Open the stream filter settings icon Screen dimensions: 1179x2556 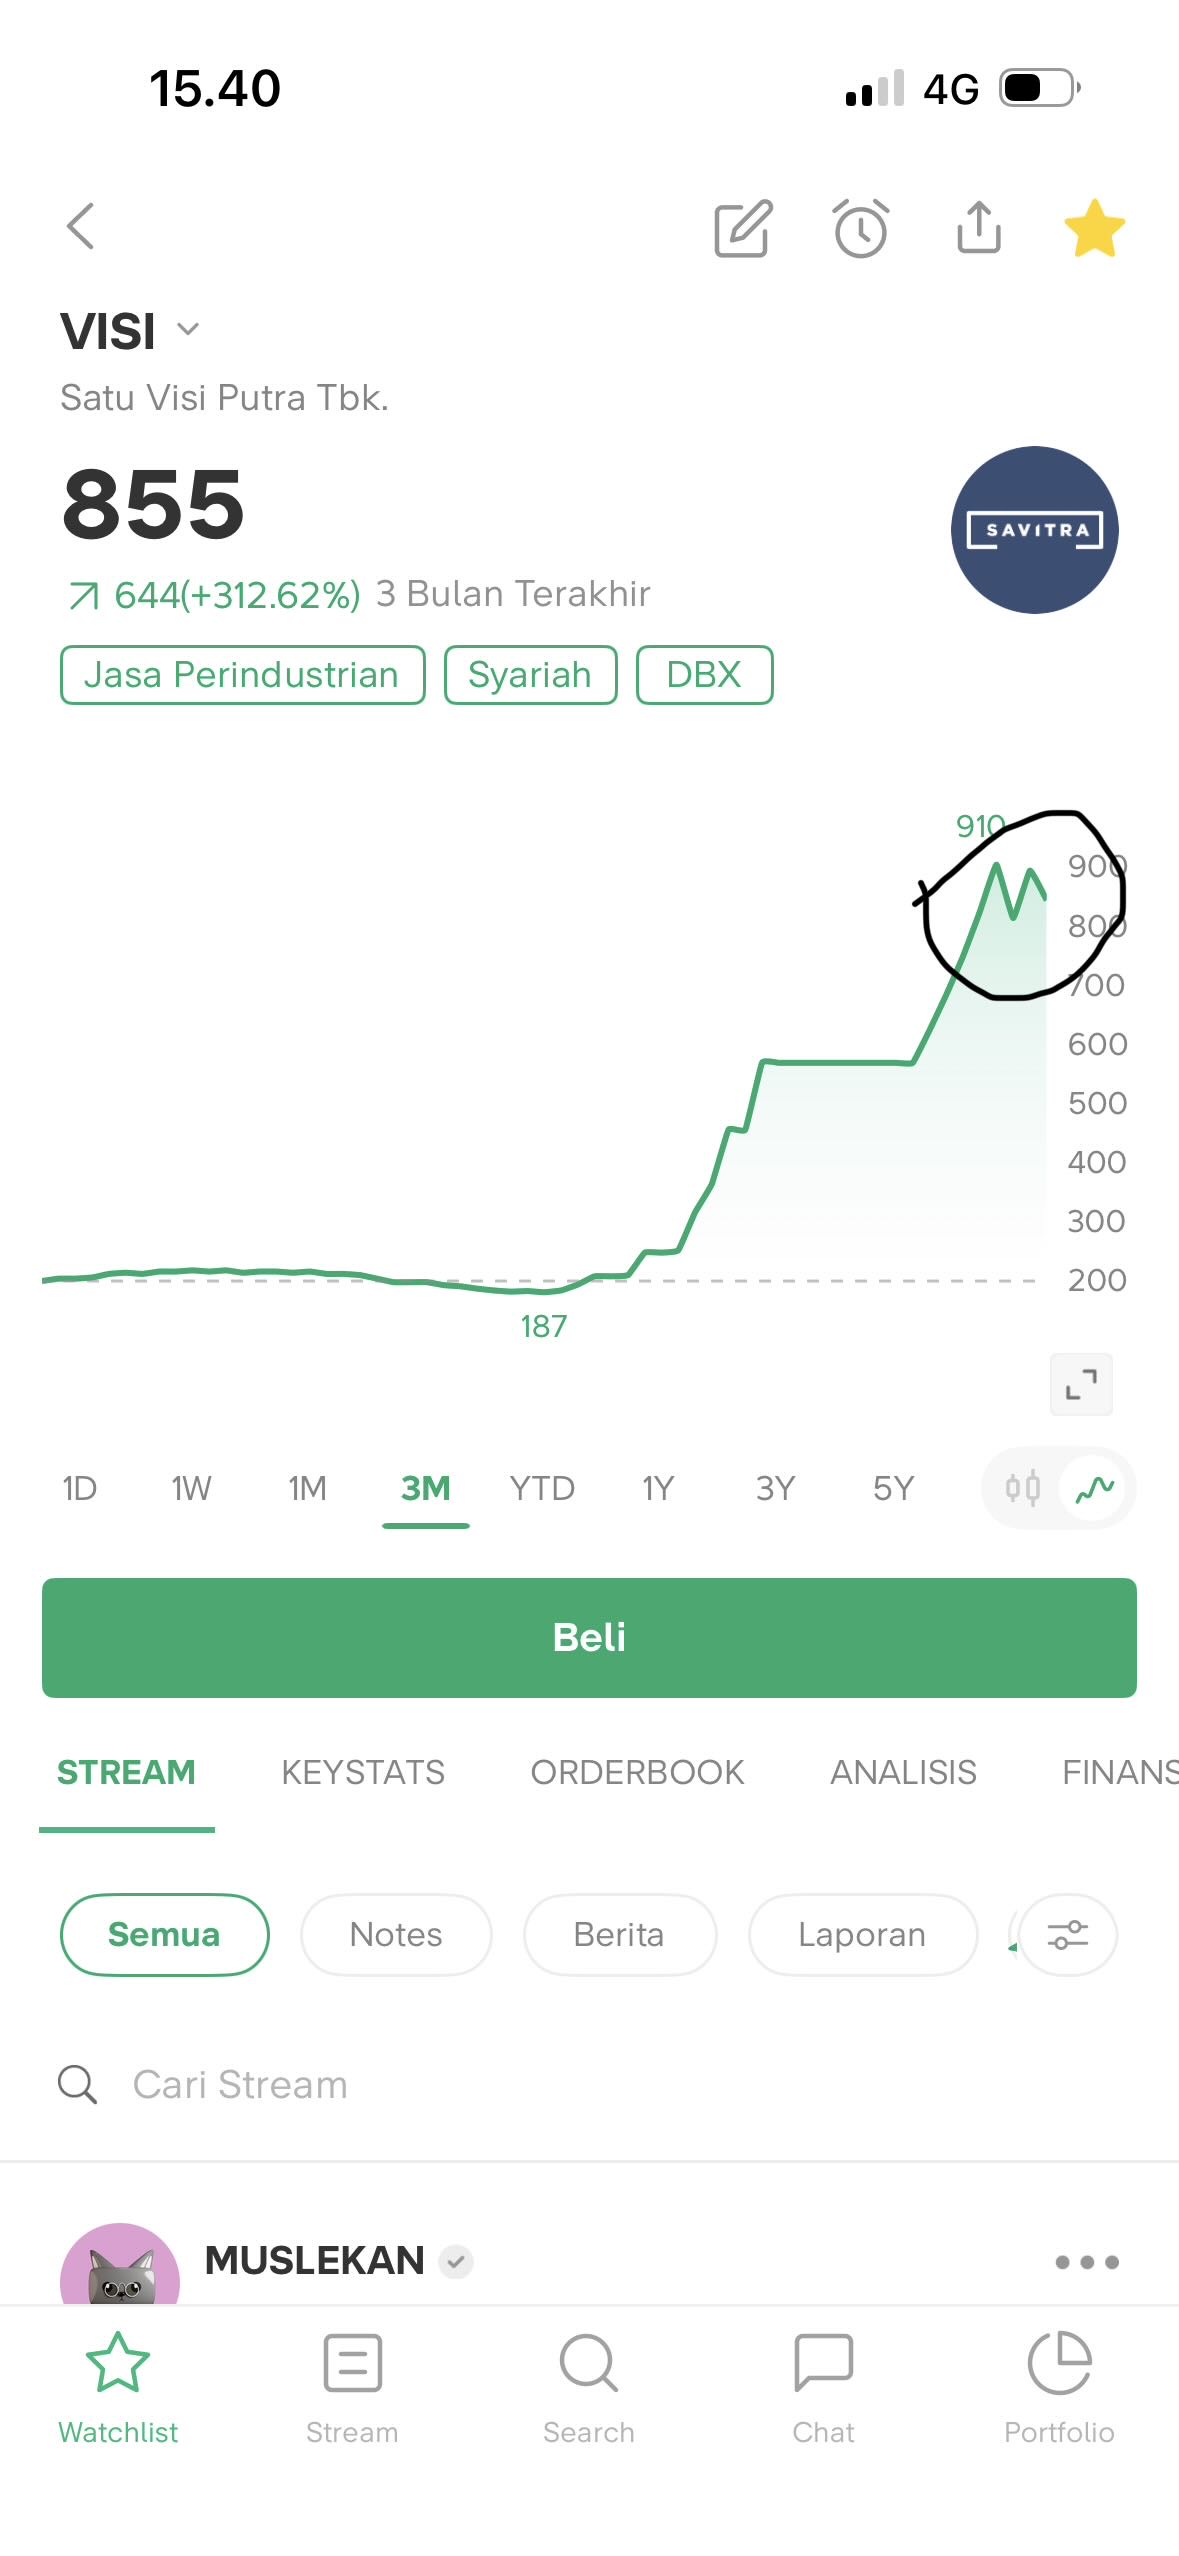[1067, 1935]
